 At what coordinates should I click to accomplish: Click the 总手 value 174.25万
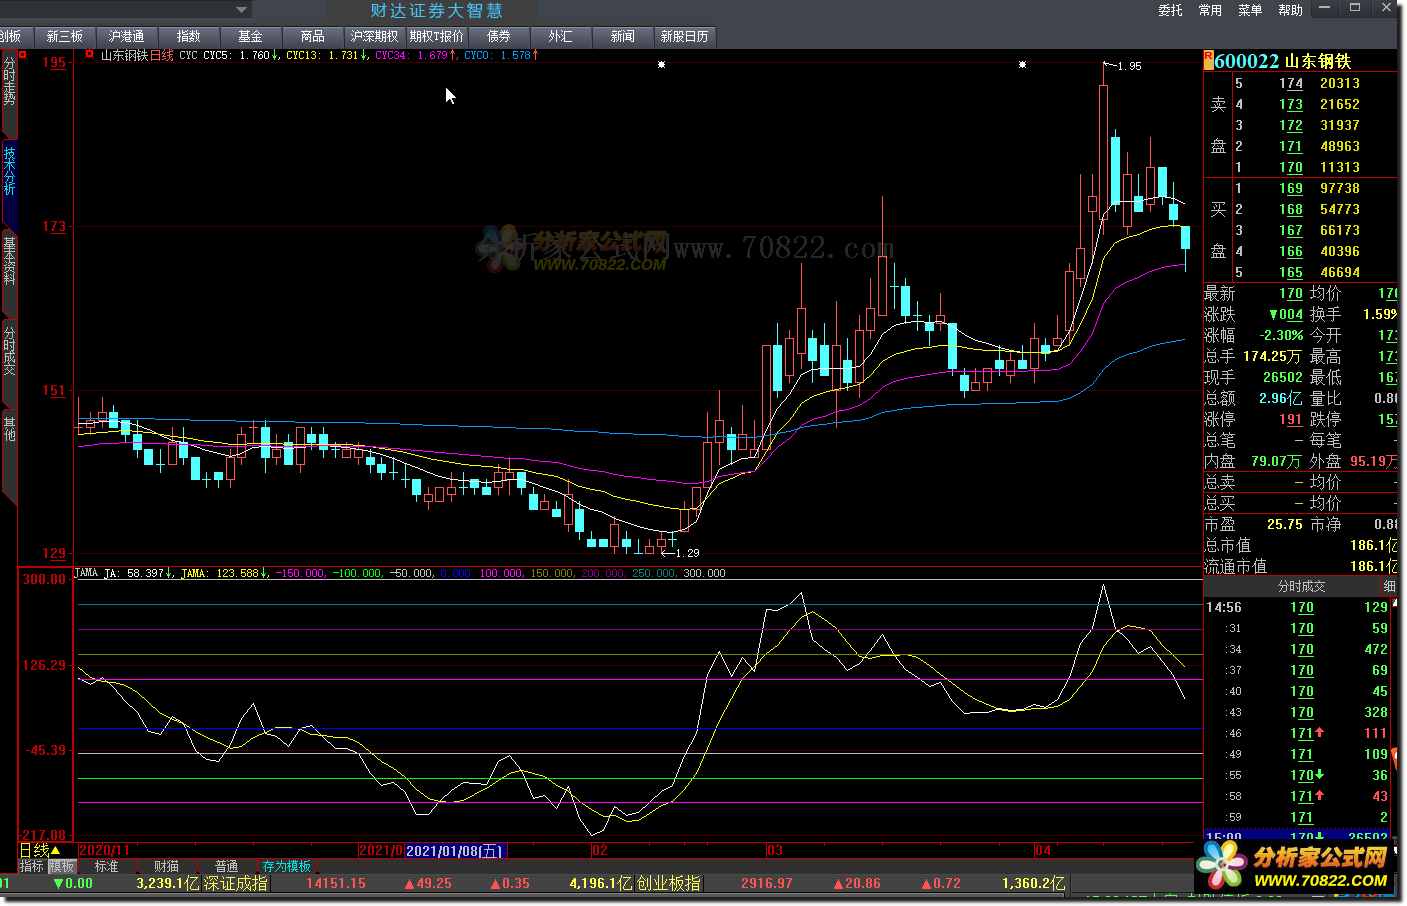tap(1272, 356)
